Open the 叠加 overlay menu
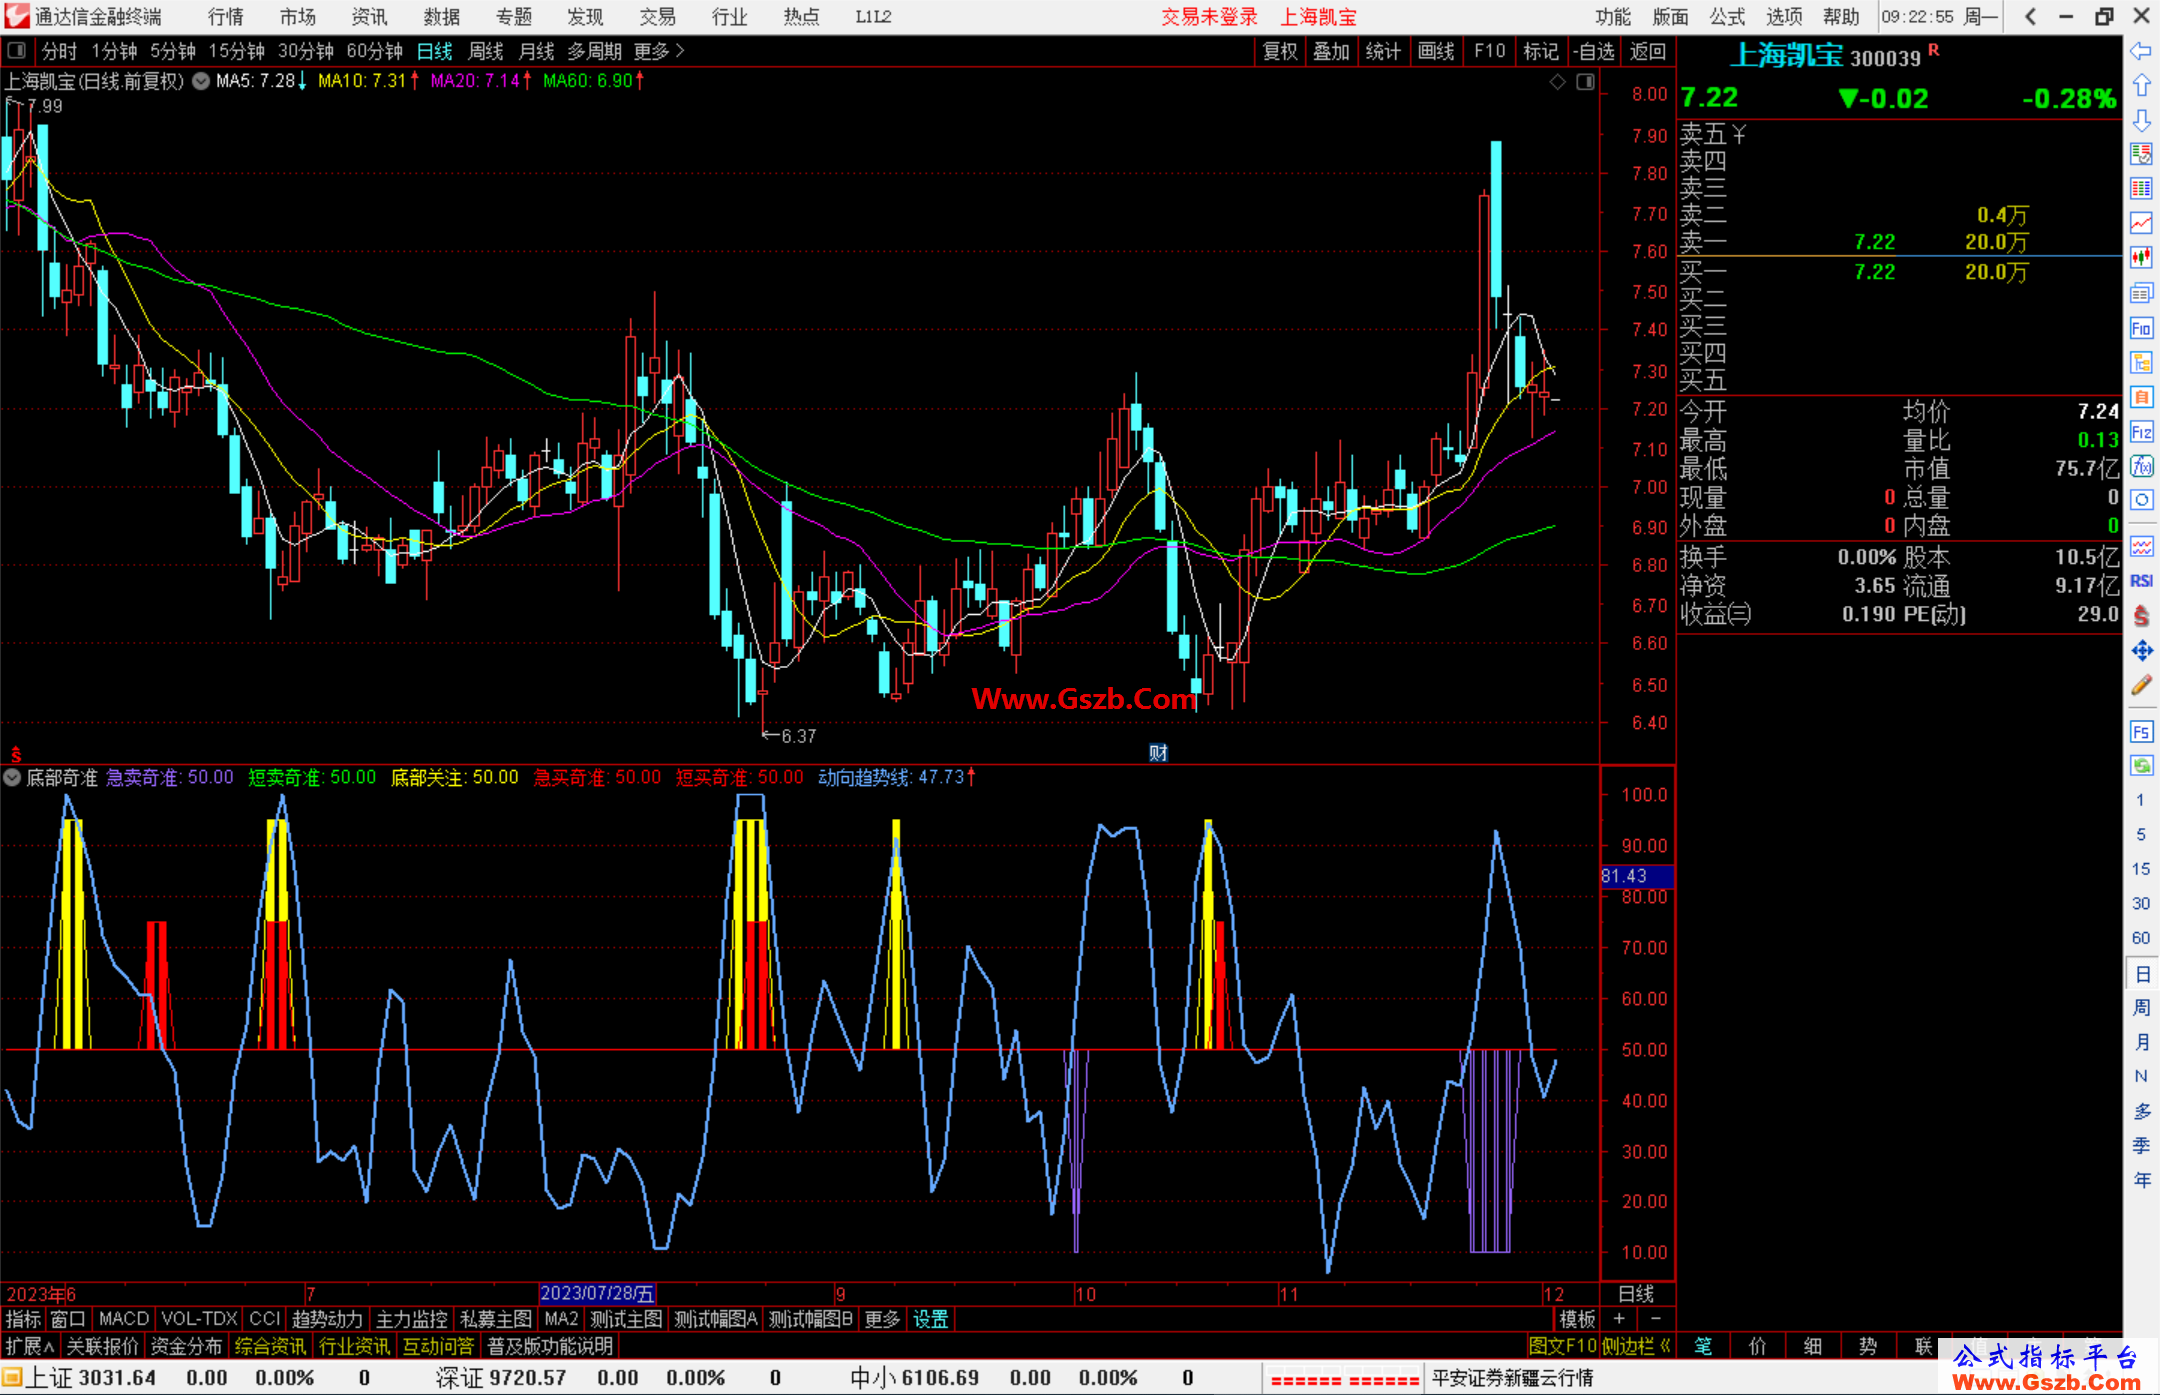 tap(1331, 51)
